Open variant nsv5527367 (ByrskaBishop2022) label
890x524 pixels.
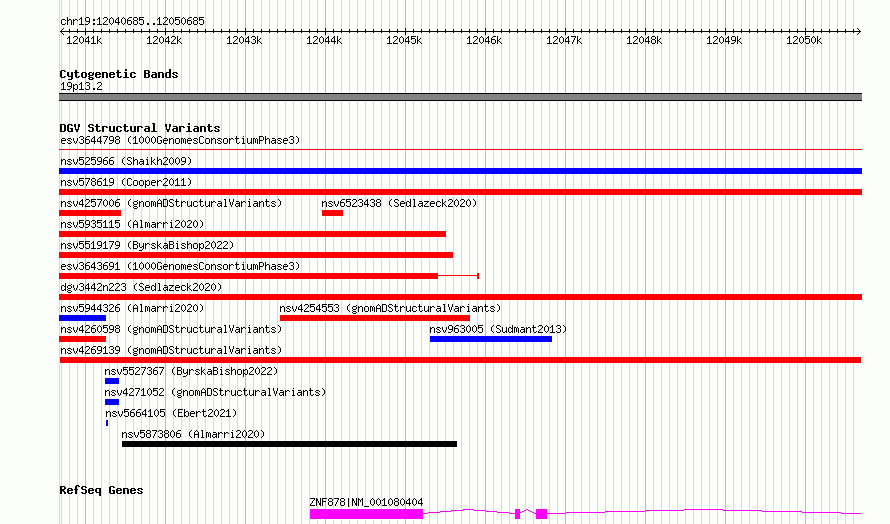[191, 371]
